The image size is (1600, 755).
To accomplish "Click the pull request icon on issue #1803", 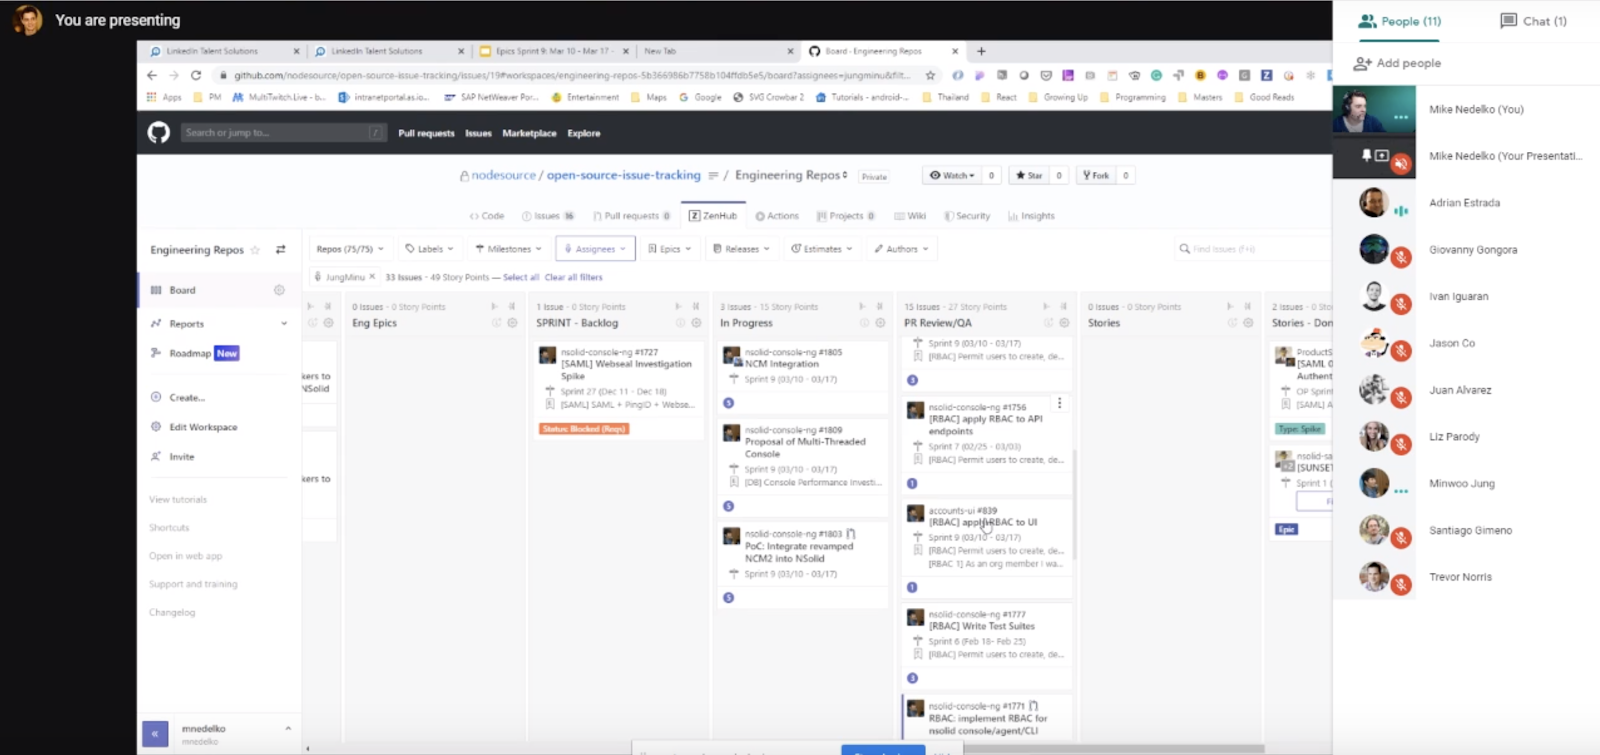I will [x=851, y=534].
